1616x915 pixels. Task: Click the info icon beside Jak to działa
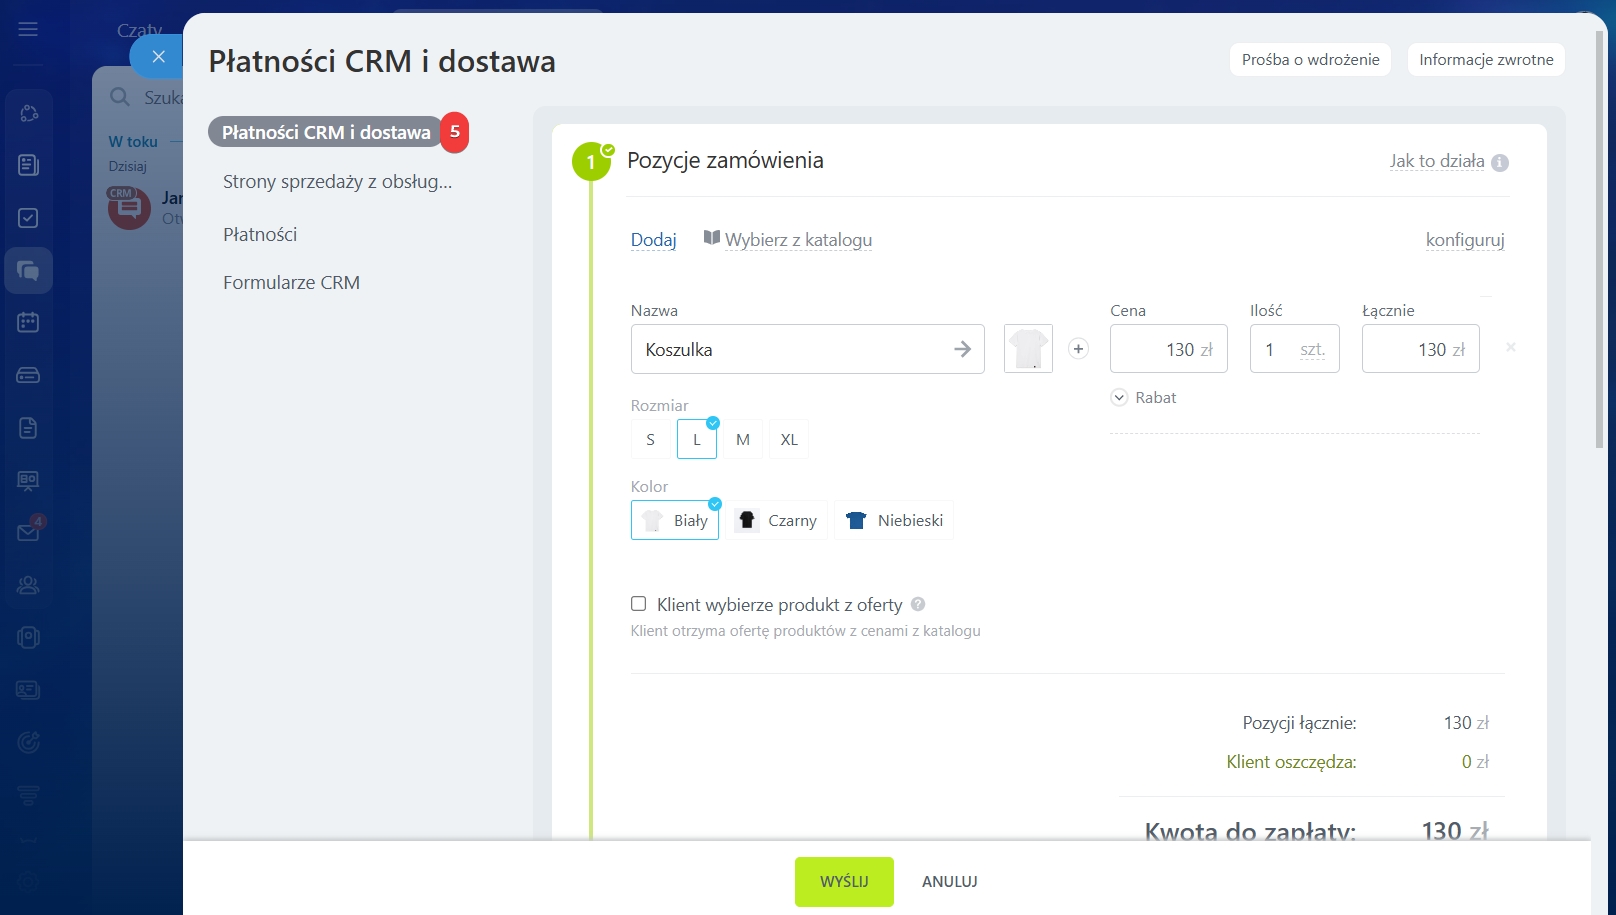(1500, 163)
